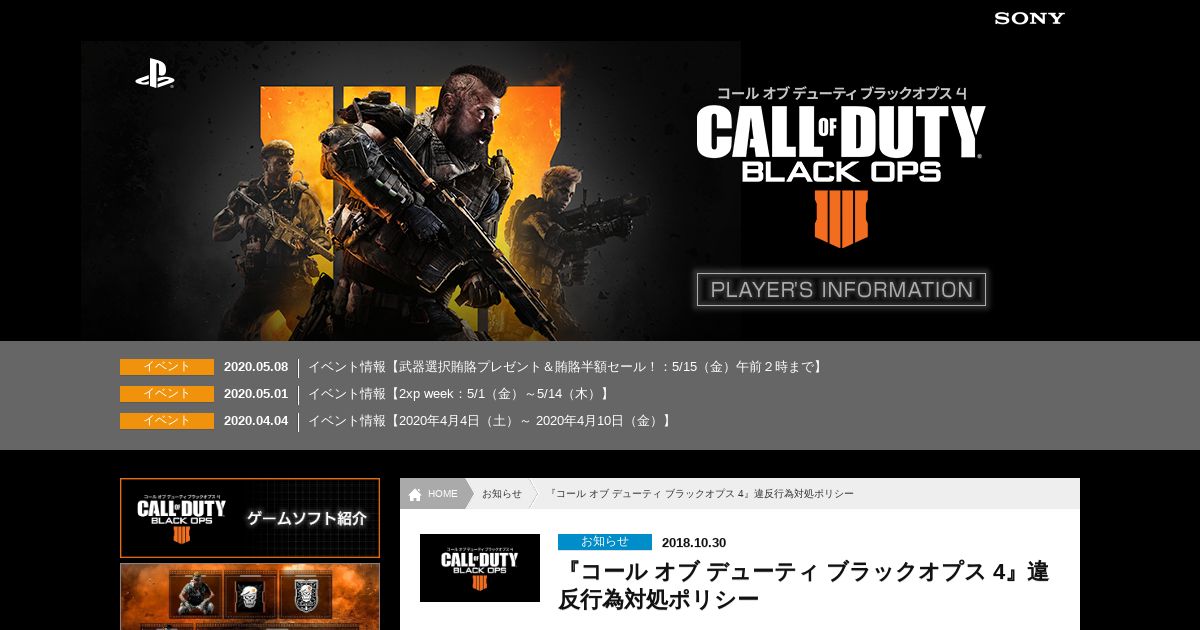
Task: Click the コール オブ デューティ katakana title on banner
Action: click(x=841, y=93)
